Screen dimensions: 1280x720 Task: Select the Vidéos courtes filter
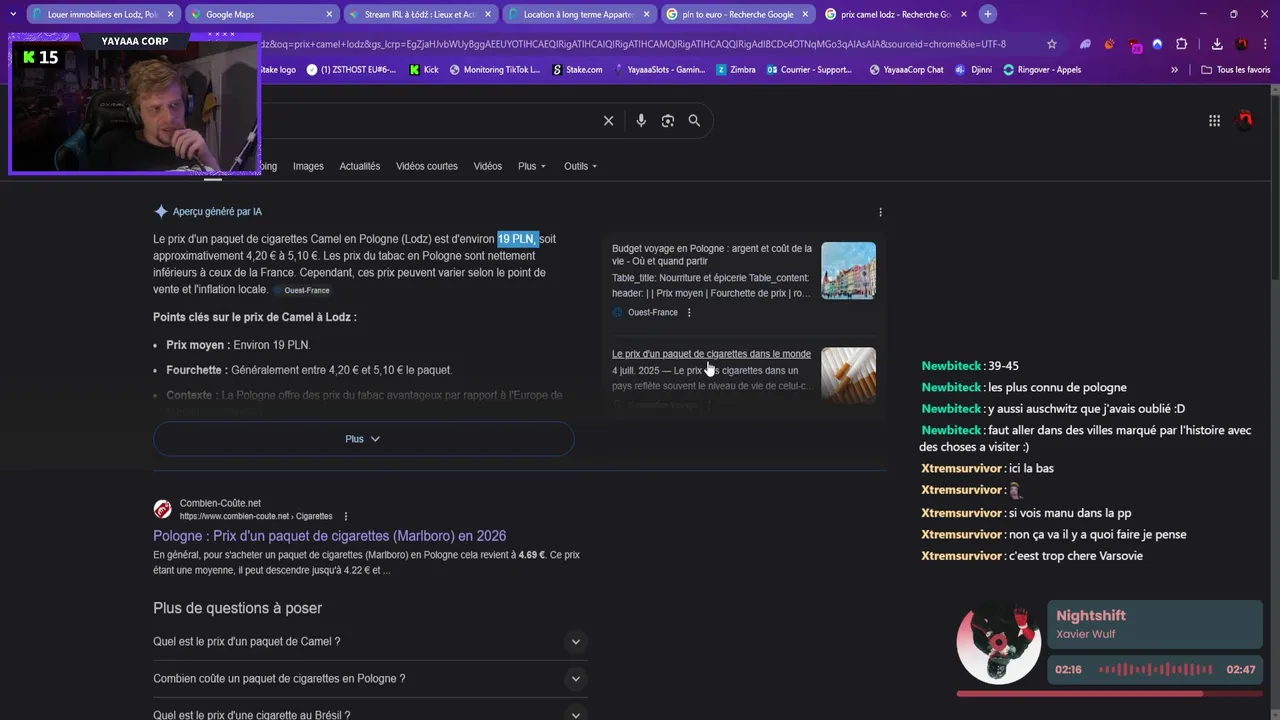[x=427, y=166]
